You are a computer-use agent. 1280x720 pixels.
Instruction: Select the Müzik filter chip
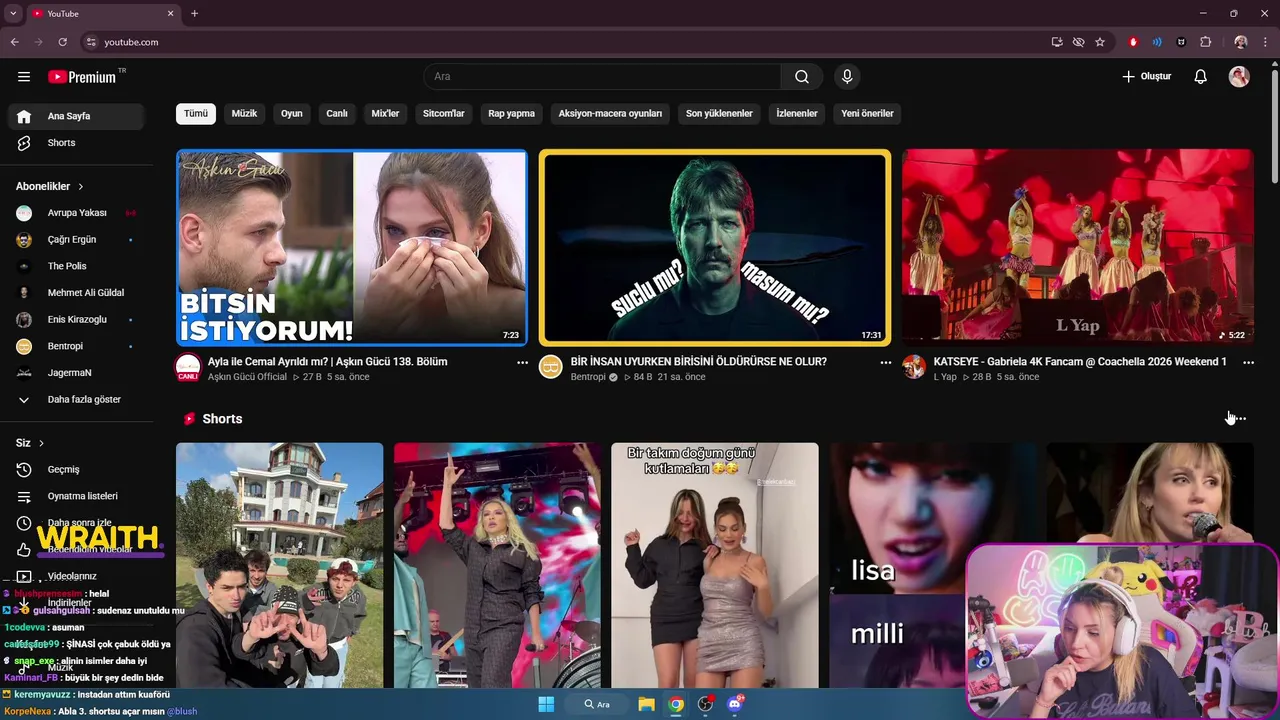(244, 114)
